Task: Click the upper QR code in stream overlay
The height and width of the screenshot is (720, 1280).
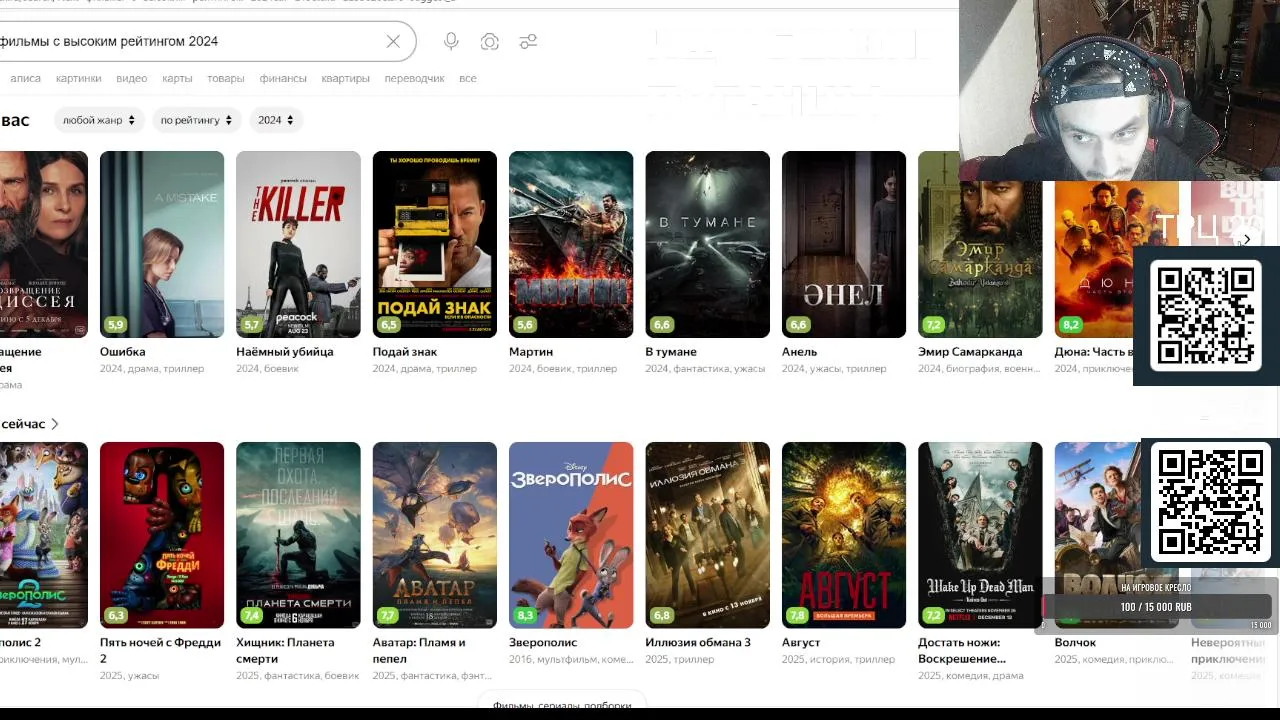Action: pyautogui.click(x=1206, y=316)
